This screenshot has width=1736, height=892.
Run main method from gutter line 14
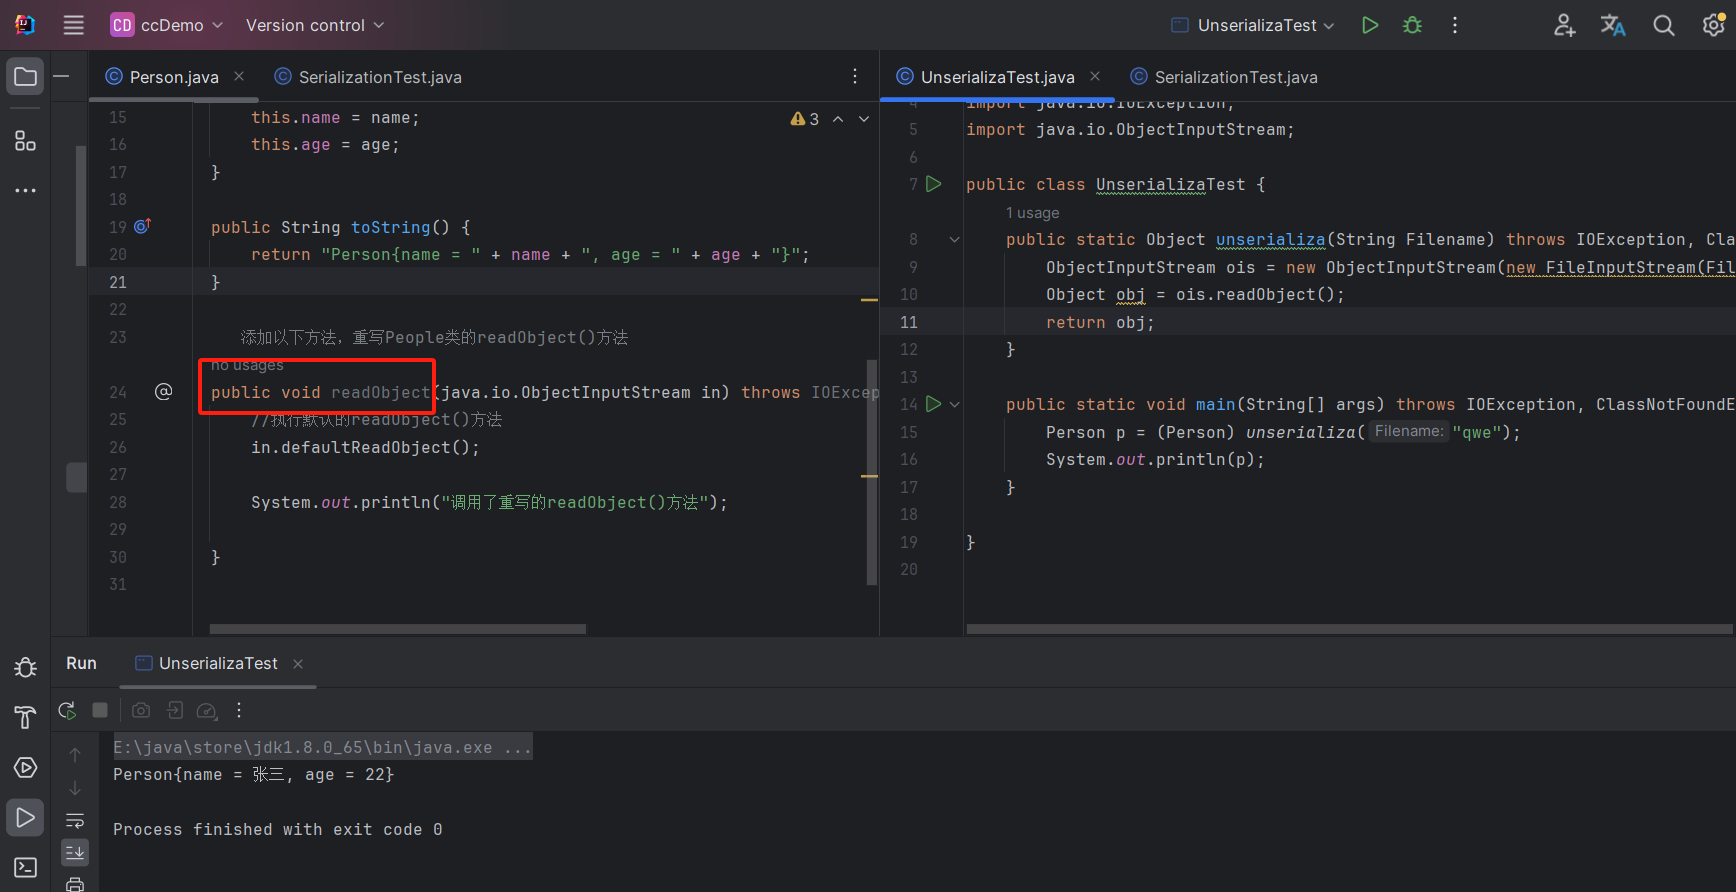coord(933,404)
